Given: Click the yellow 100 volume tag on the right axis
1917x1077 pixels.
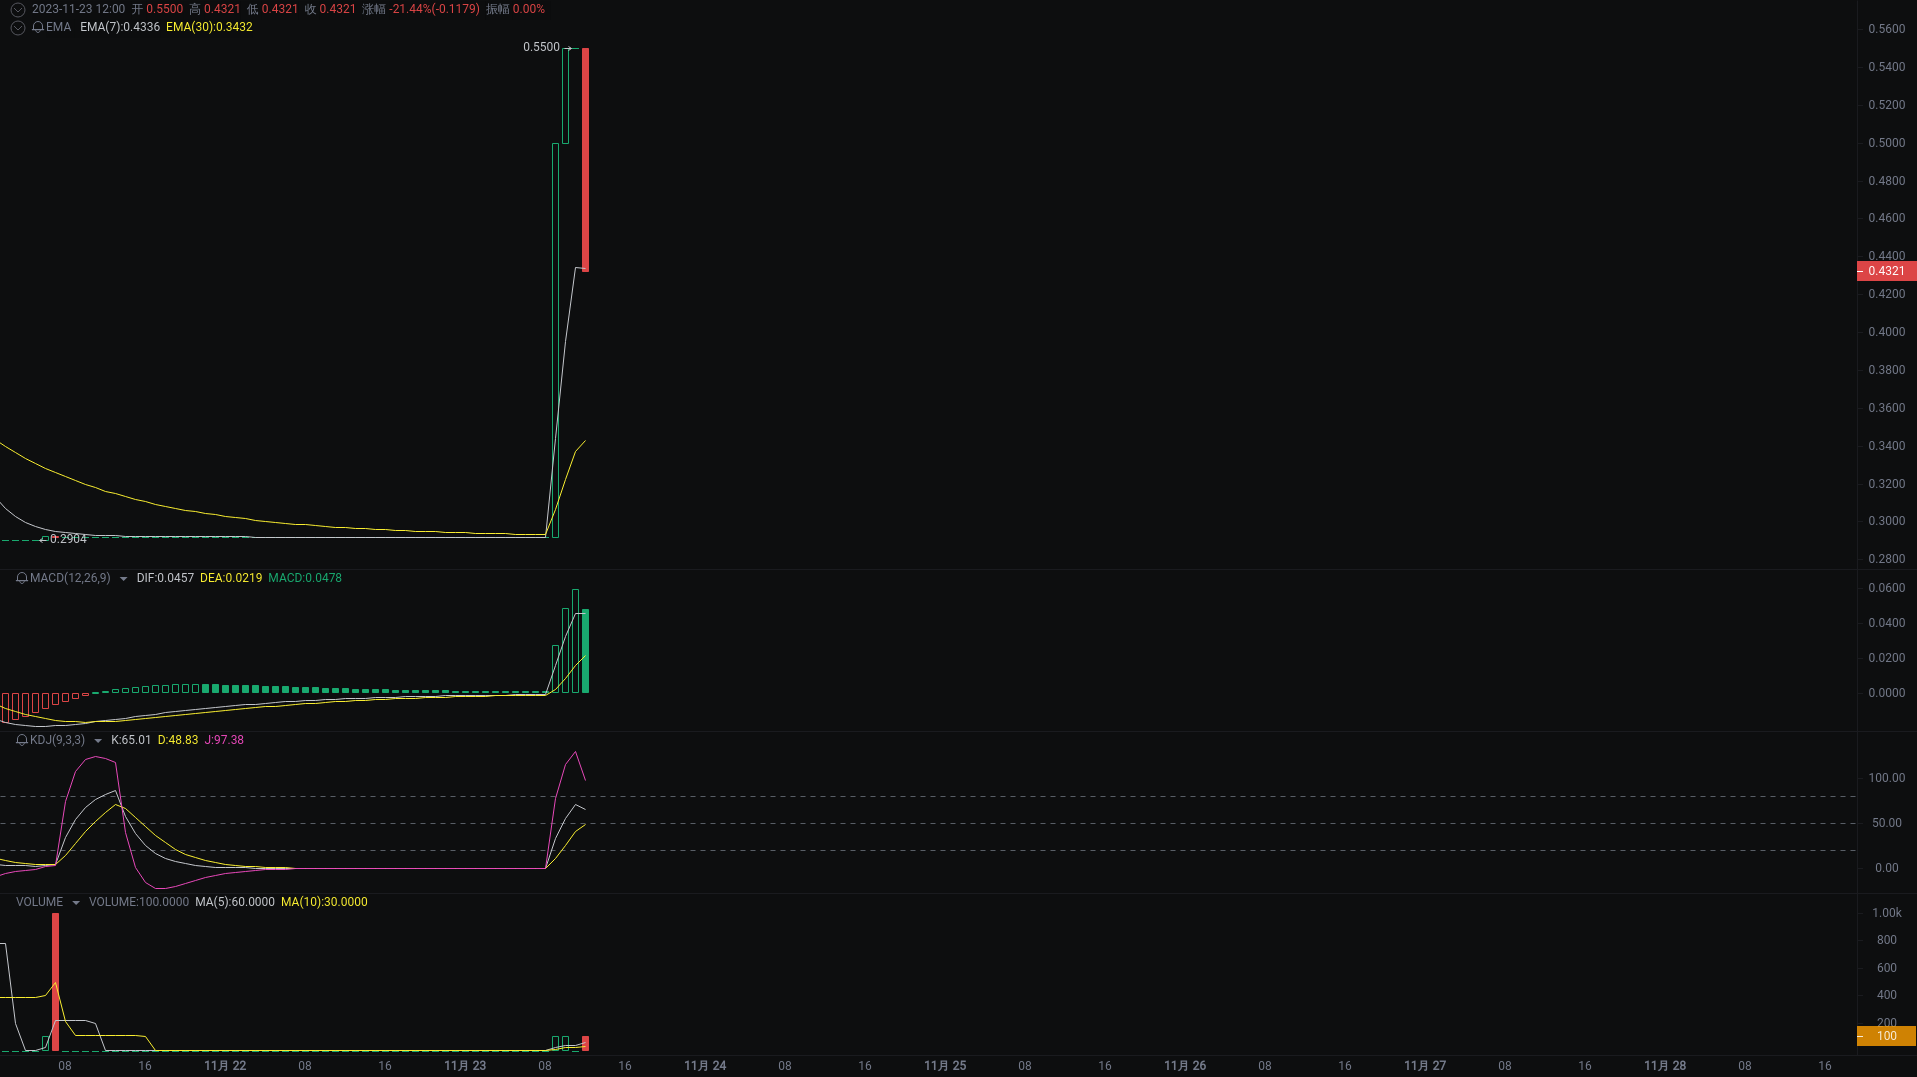Looking at the screenshot, I should [1886, 1035].
